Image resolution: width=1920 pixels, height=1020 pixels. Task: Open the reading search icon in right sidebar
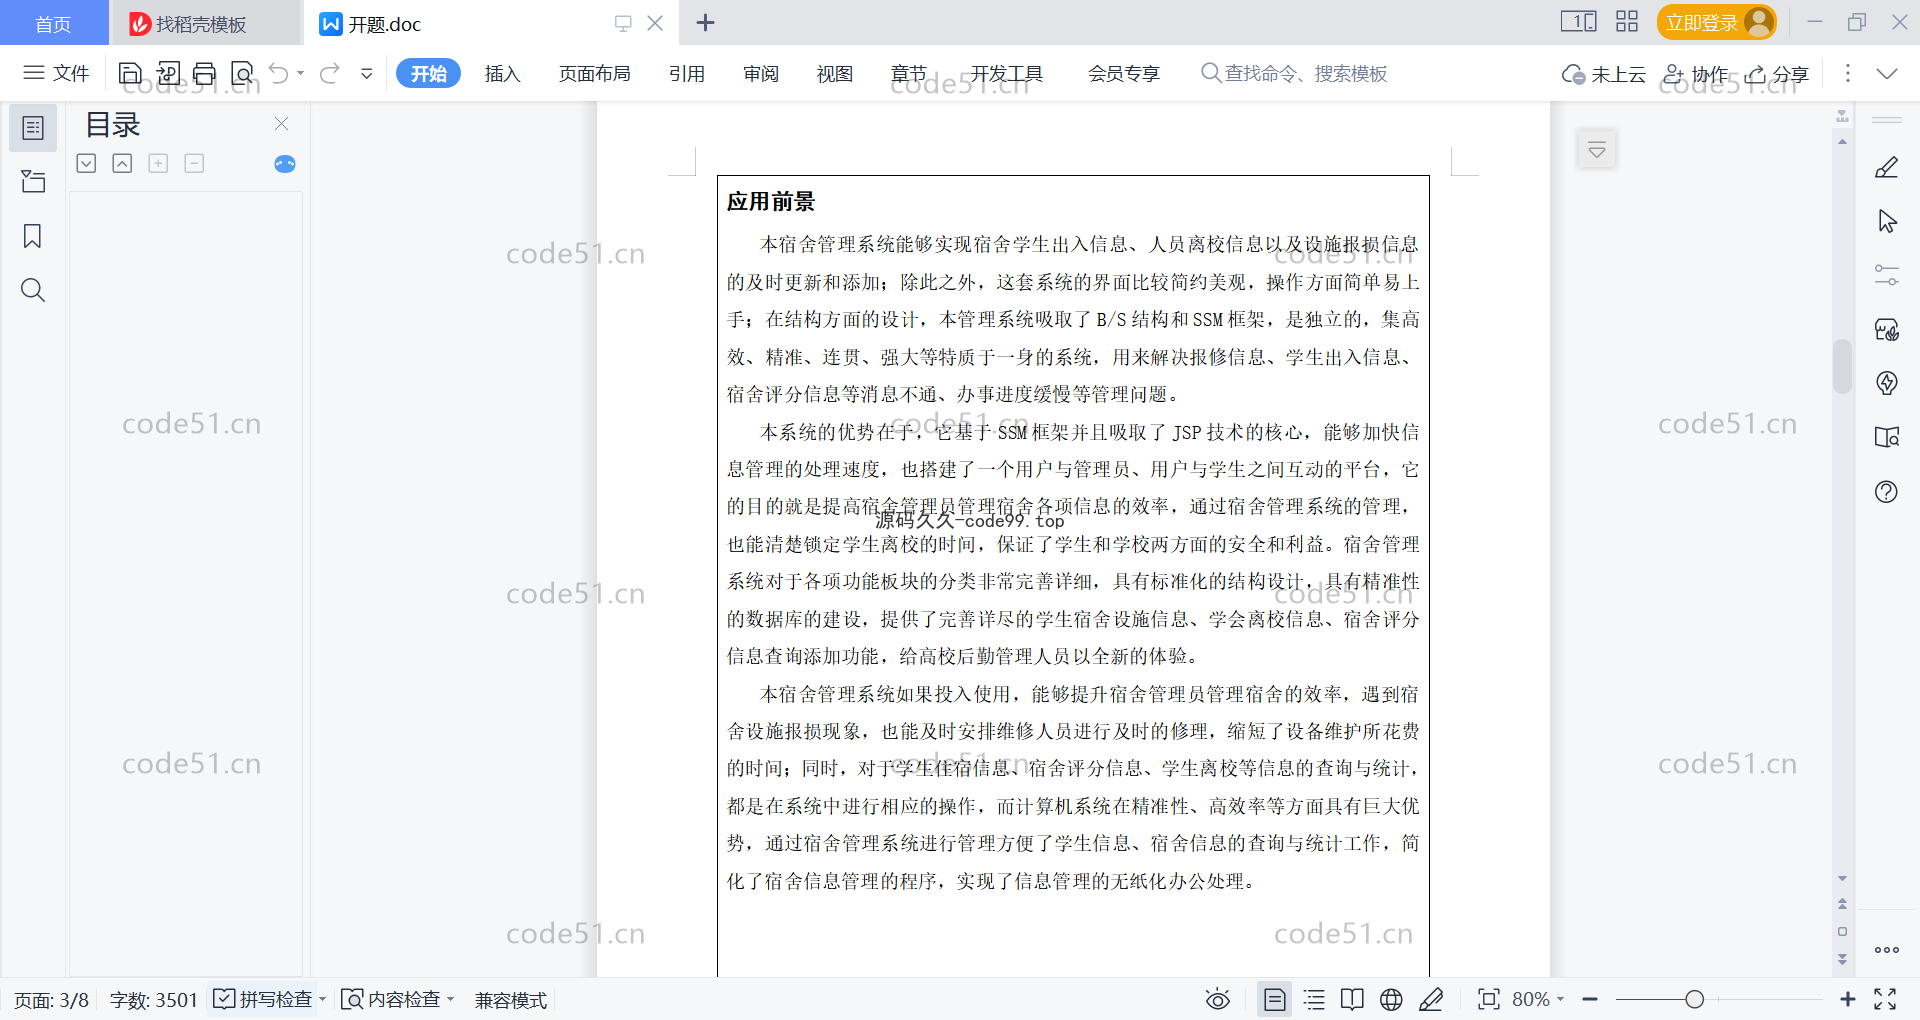click(1887, 437)
